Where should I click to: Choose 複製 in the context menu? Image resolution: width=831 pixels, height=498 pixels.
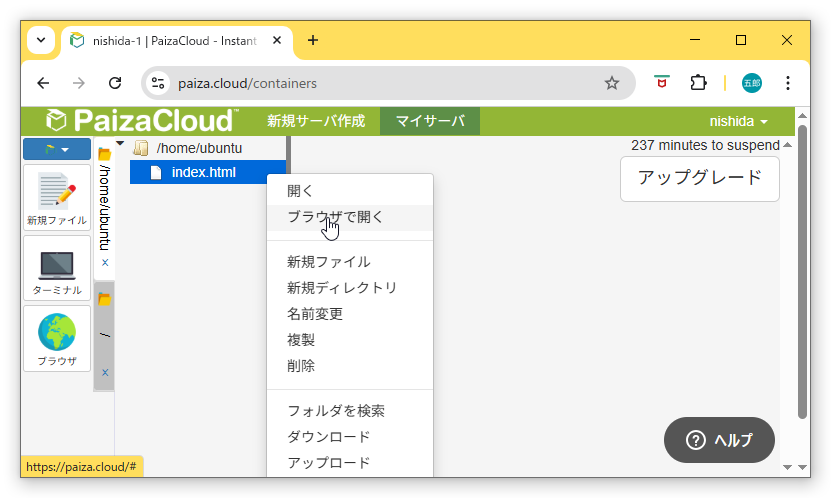pyautogui.click(x=350, y=340)
